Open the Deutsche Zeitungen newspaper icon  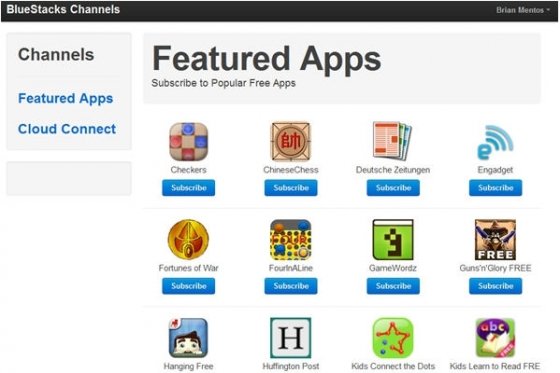coord(392,141)
